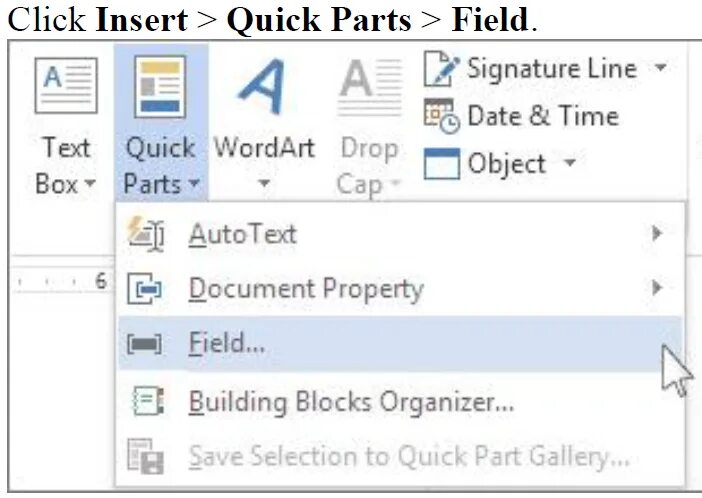
Task: Click the Date & Time calendar icon
Action: point(441,116)
